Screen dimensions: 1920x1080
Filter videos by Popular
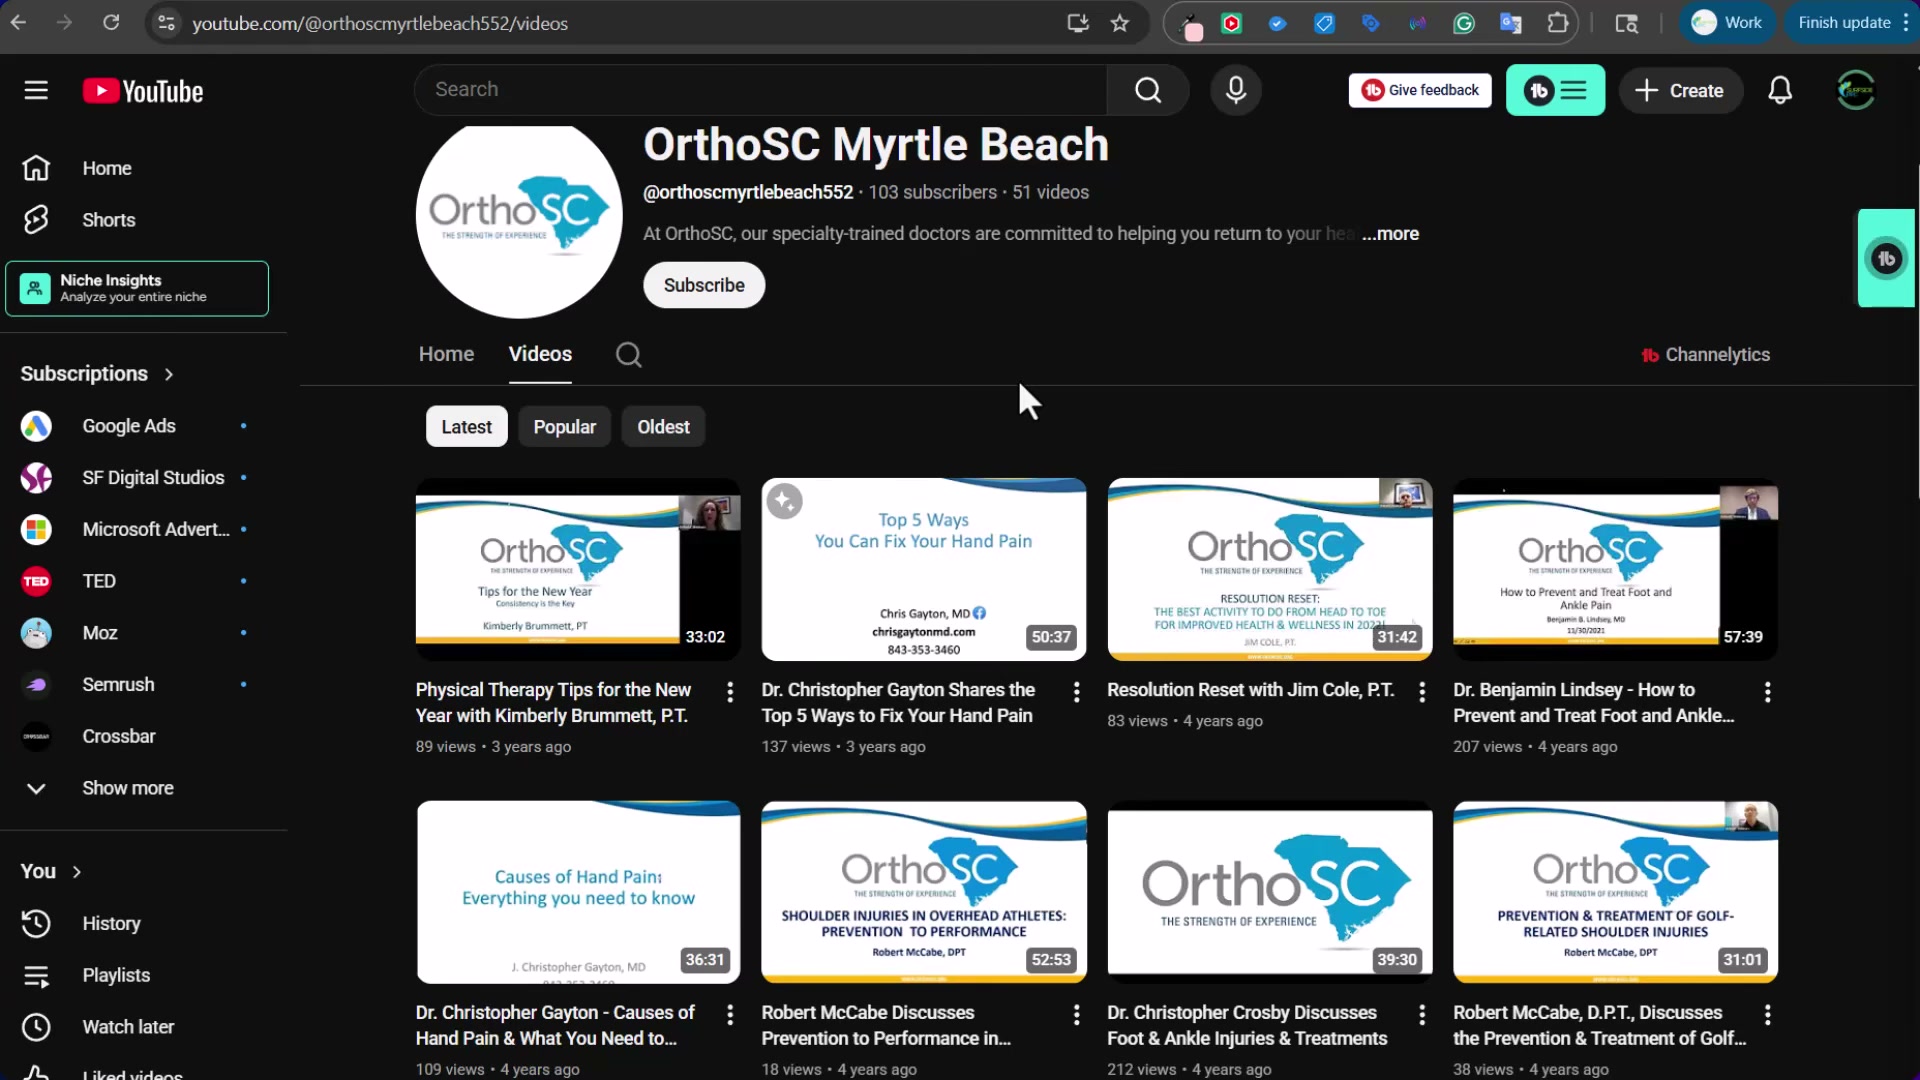click(564, 427)
